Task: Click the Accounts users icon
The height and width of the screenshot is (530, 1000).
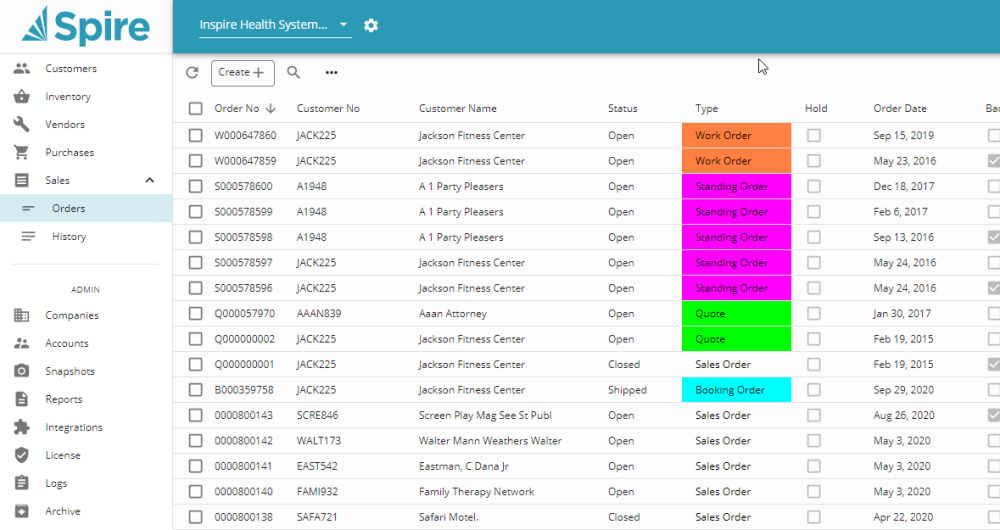Action: (22, 343)
